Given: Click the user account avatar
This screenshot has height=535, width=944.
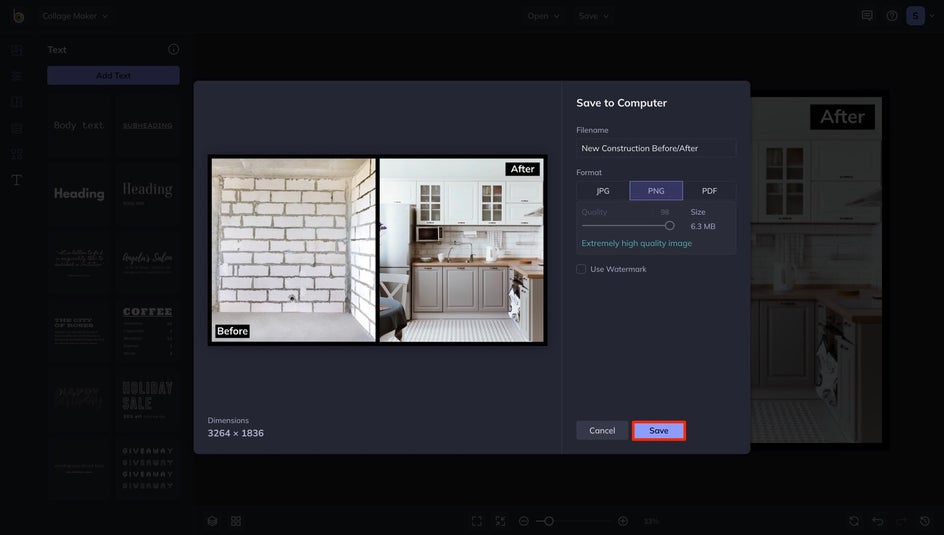Looking at the screenshot, I should 915,16.
